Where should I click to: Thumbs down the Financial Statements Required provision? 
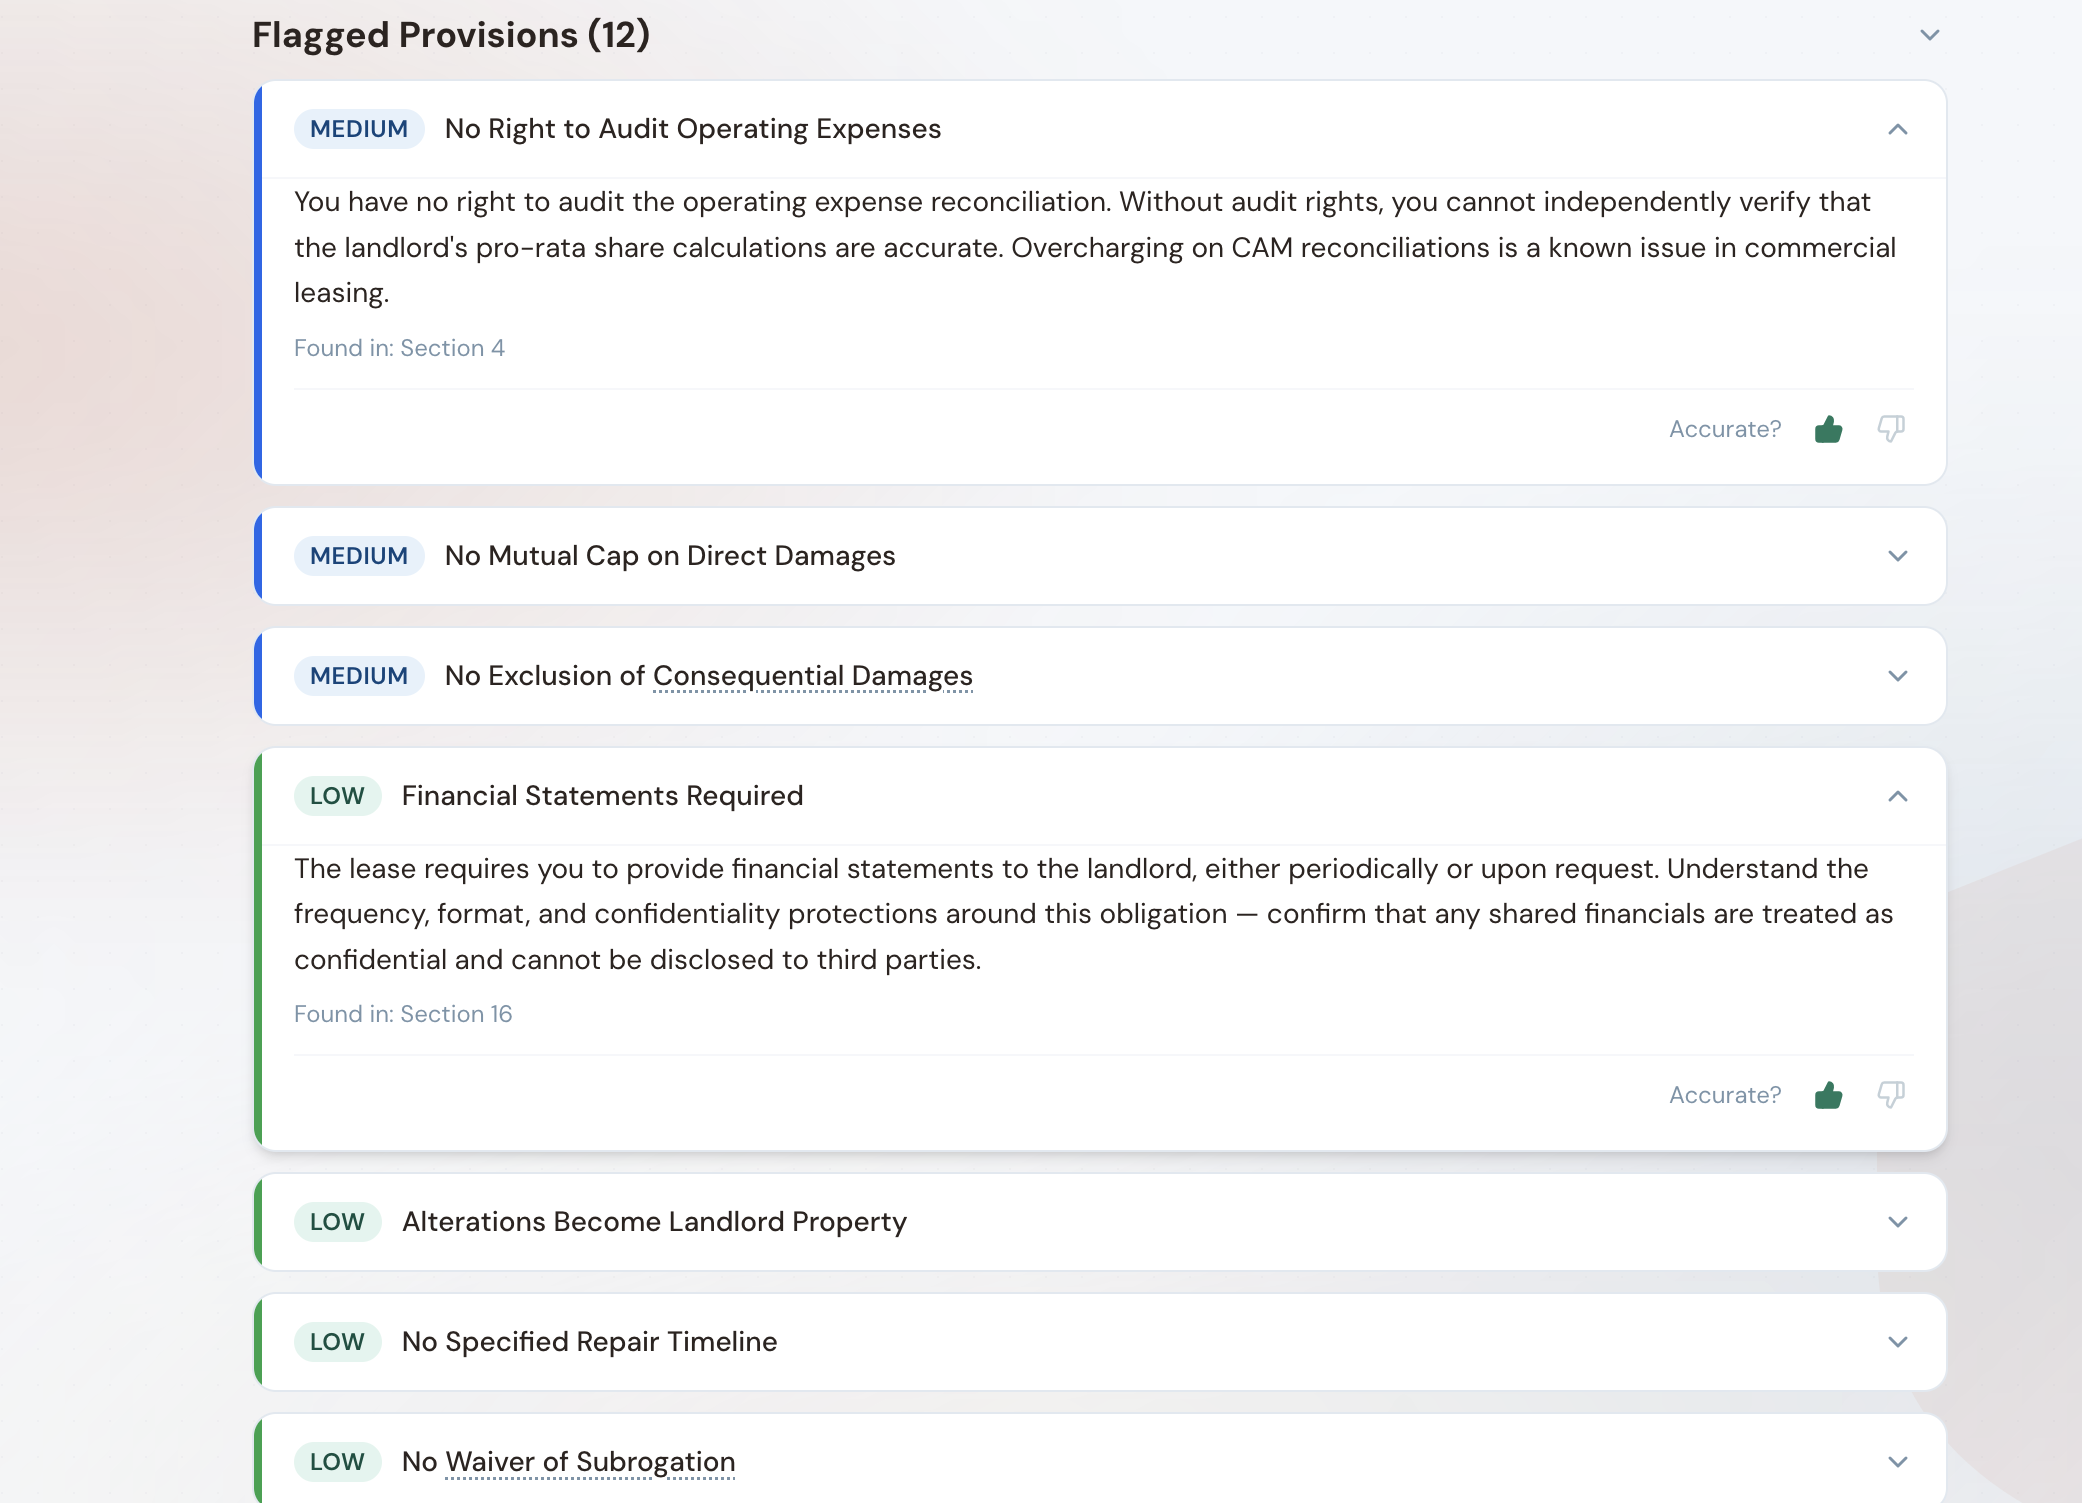click(1890, 1095)
